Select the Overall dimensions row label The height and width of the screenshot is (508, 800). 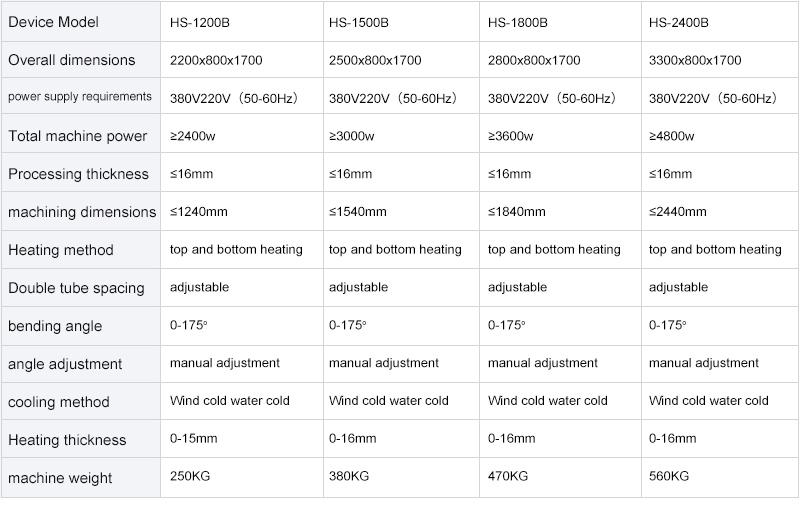pyautogui.click(x=81, y=60)
